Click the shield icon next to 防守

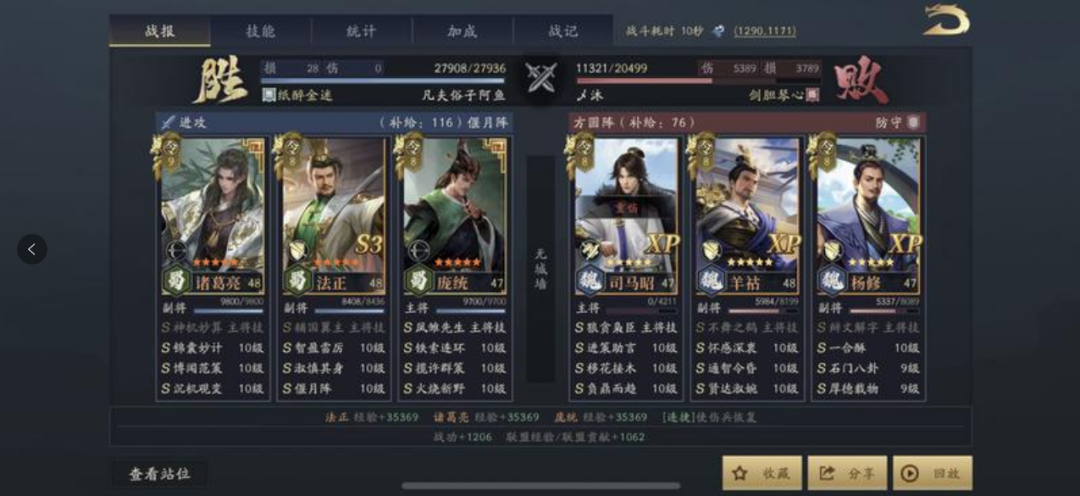[x=912, y=122]
